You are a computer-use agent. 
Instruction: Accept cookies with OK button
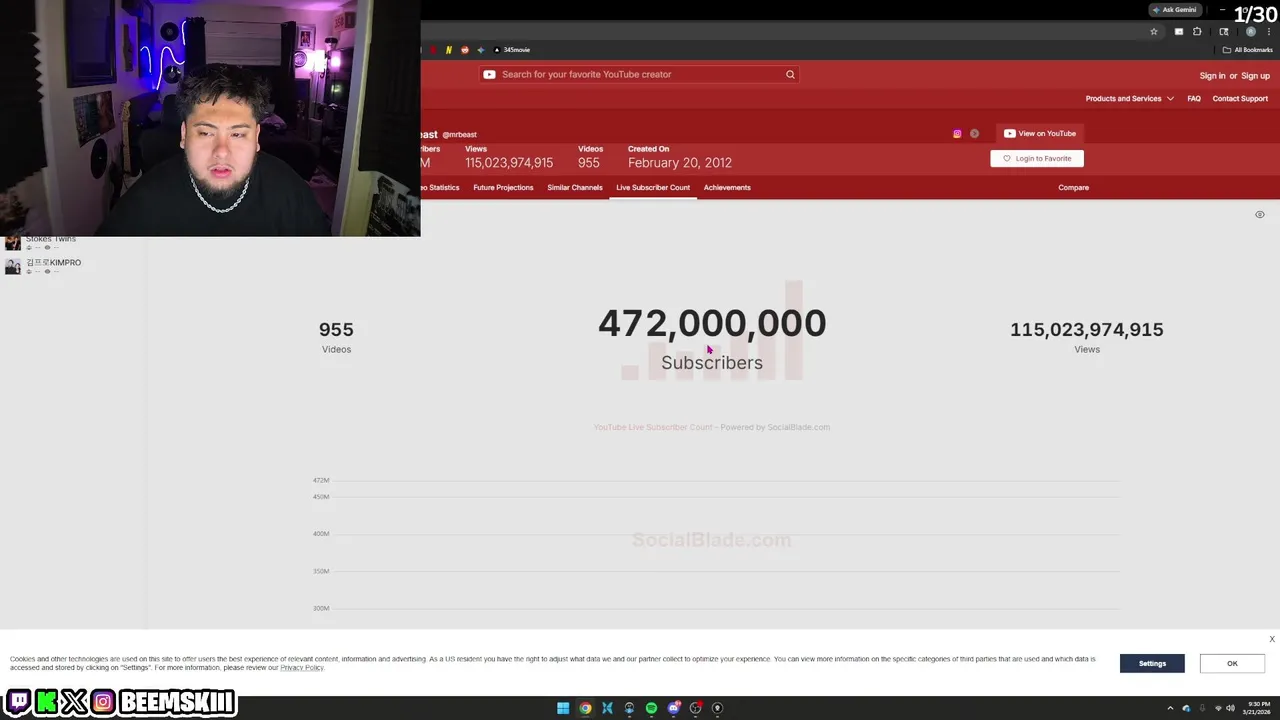click(1232, 663)
